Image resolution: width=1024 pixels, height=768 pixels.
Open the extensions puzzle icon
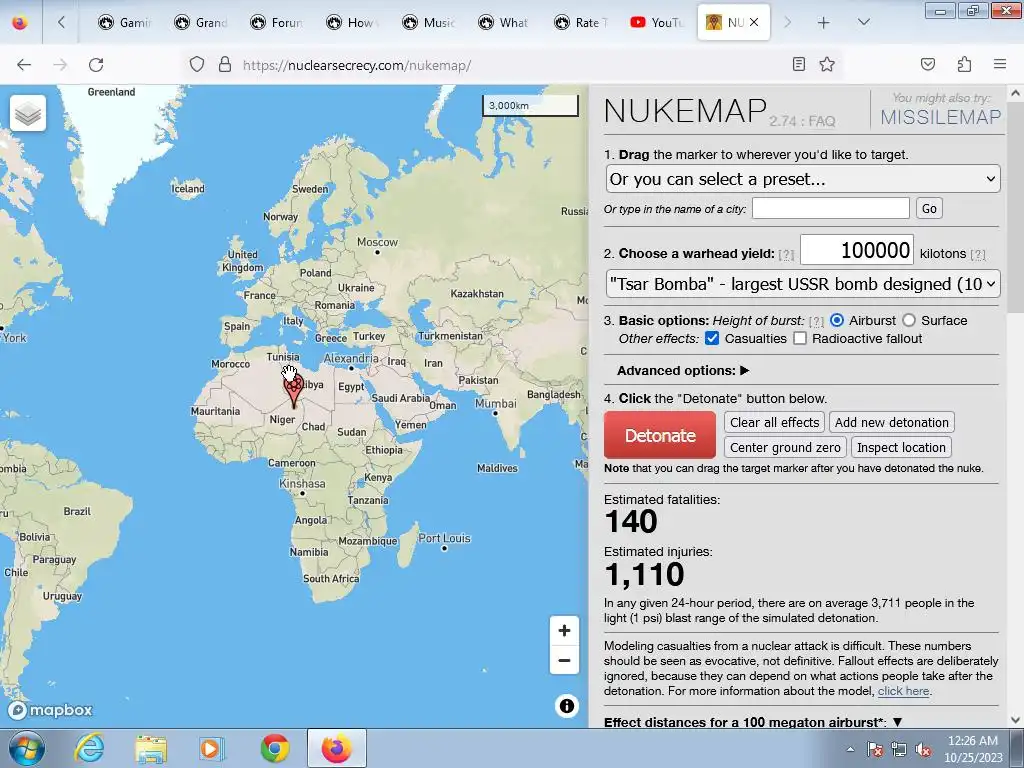(964, 64)
